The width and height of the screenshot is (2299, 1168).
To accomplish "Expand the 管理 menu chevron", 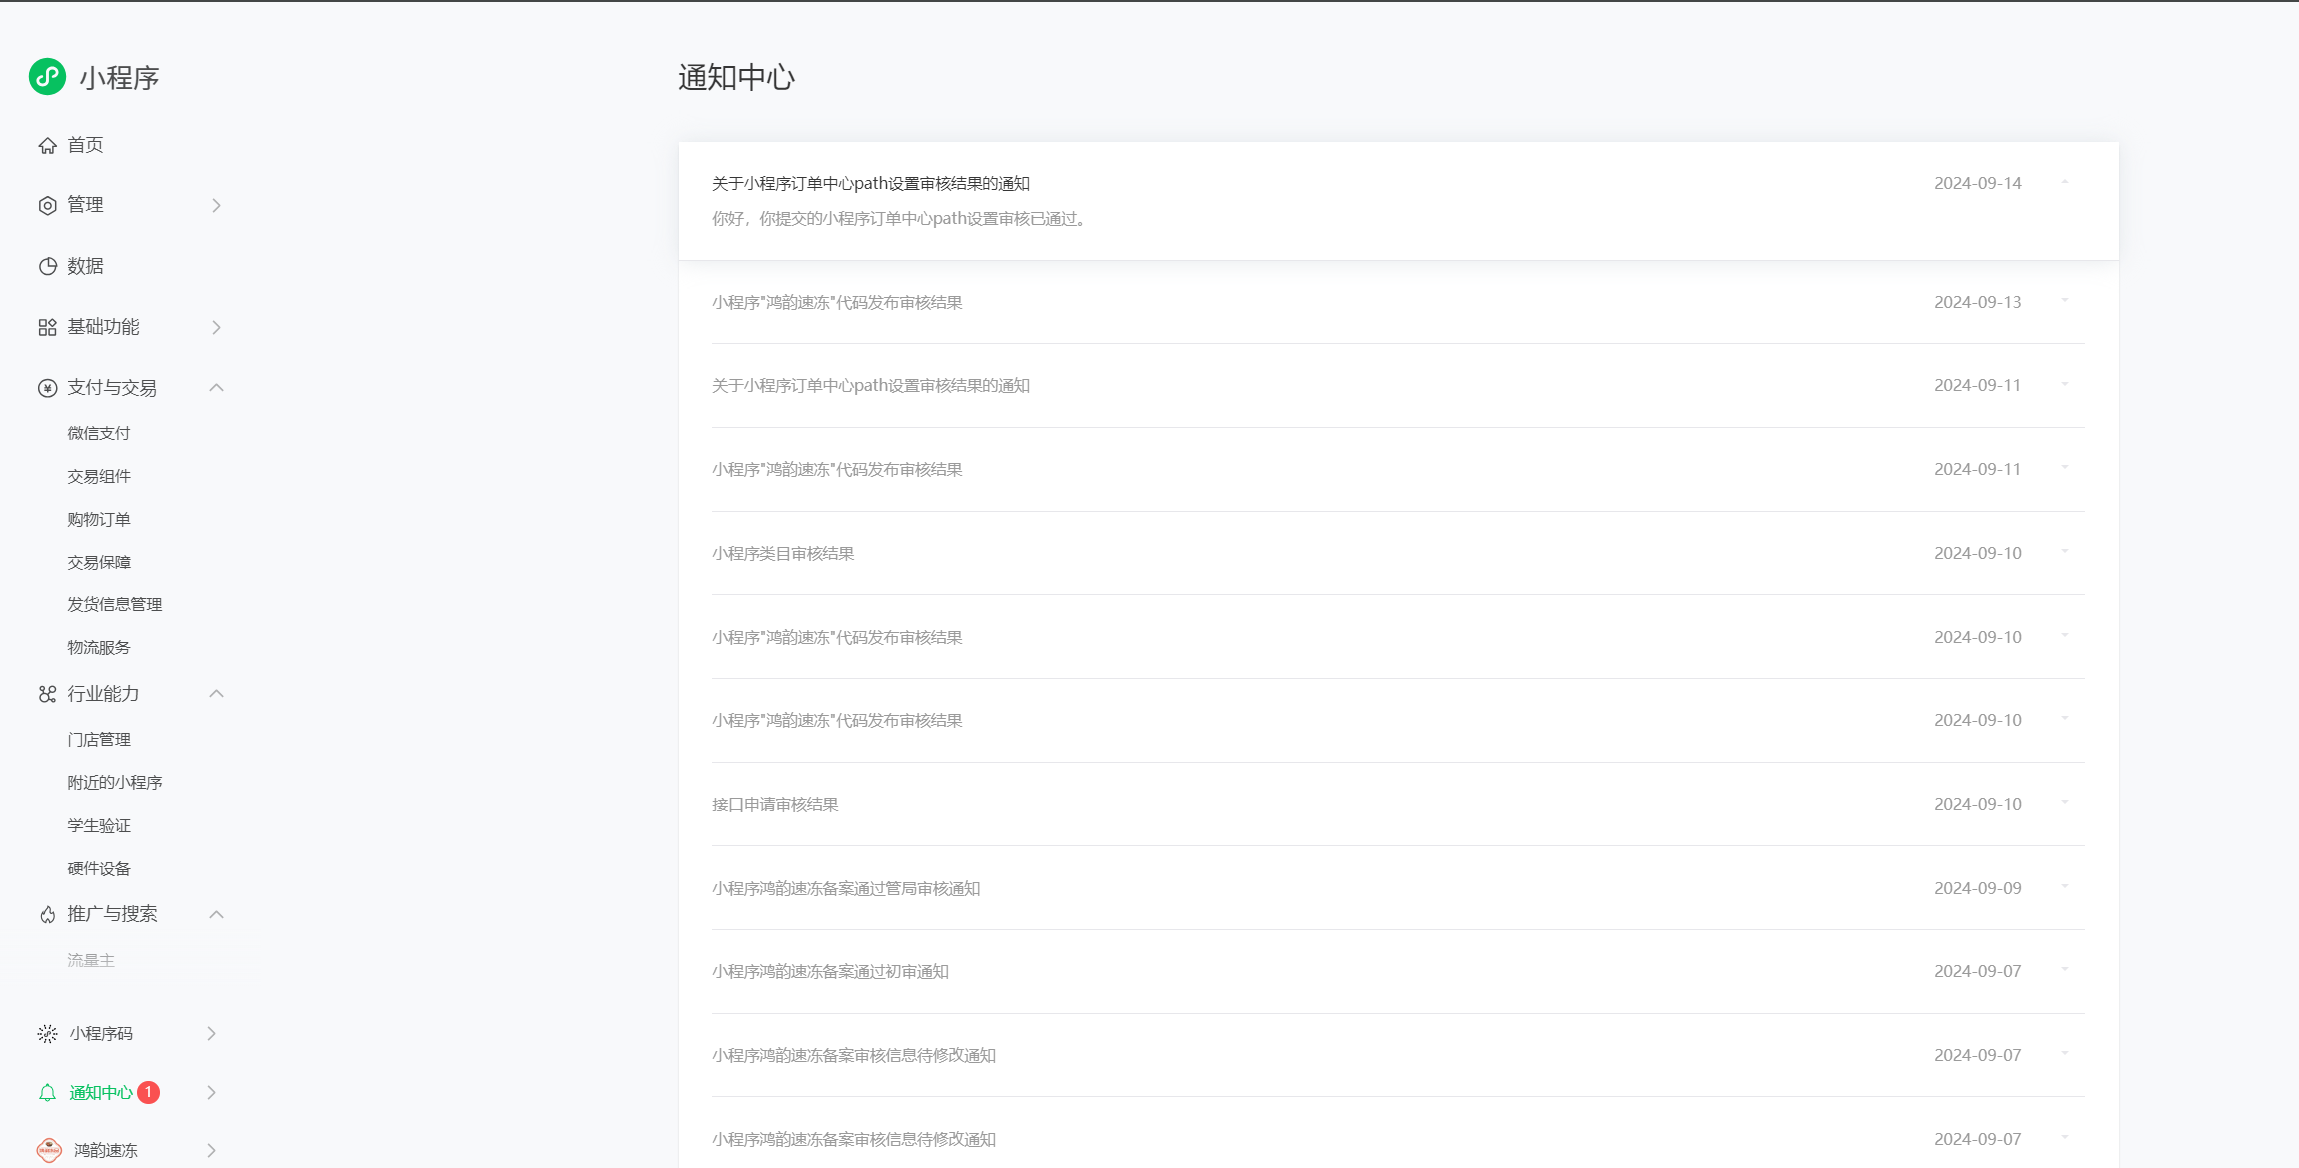I will pos(216,206).
